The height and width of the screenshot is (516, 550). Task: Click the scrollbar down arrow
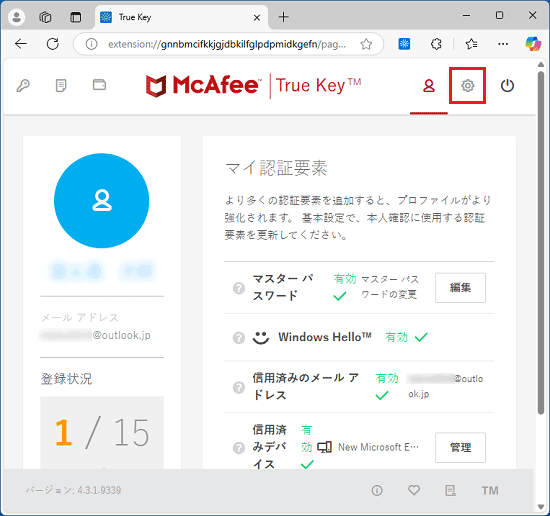pos(541,507)
